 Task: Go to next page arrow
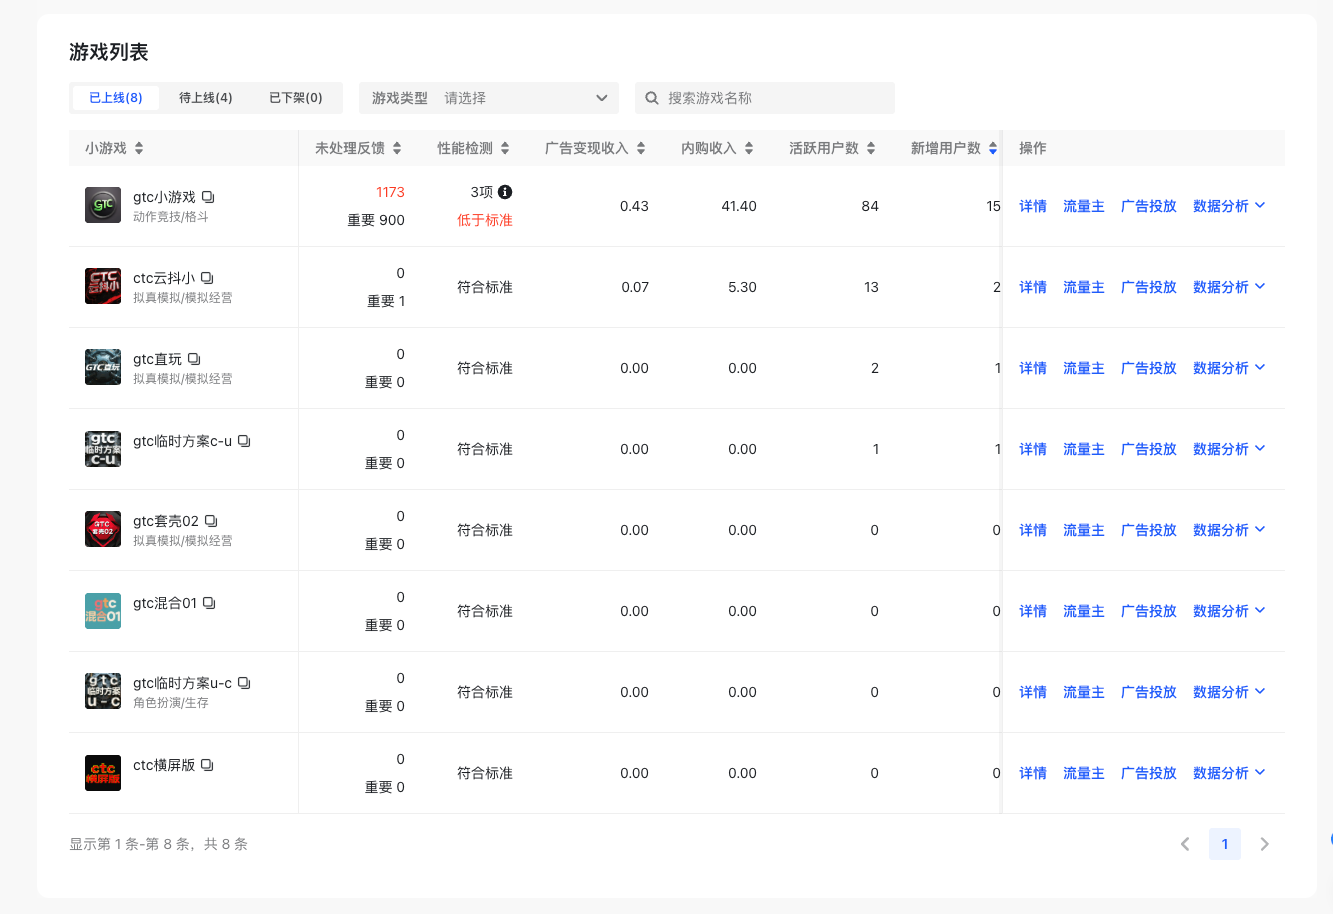click(x=1264, y=844)
